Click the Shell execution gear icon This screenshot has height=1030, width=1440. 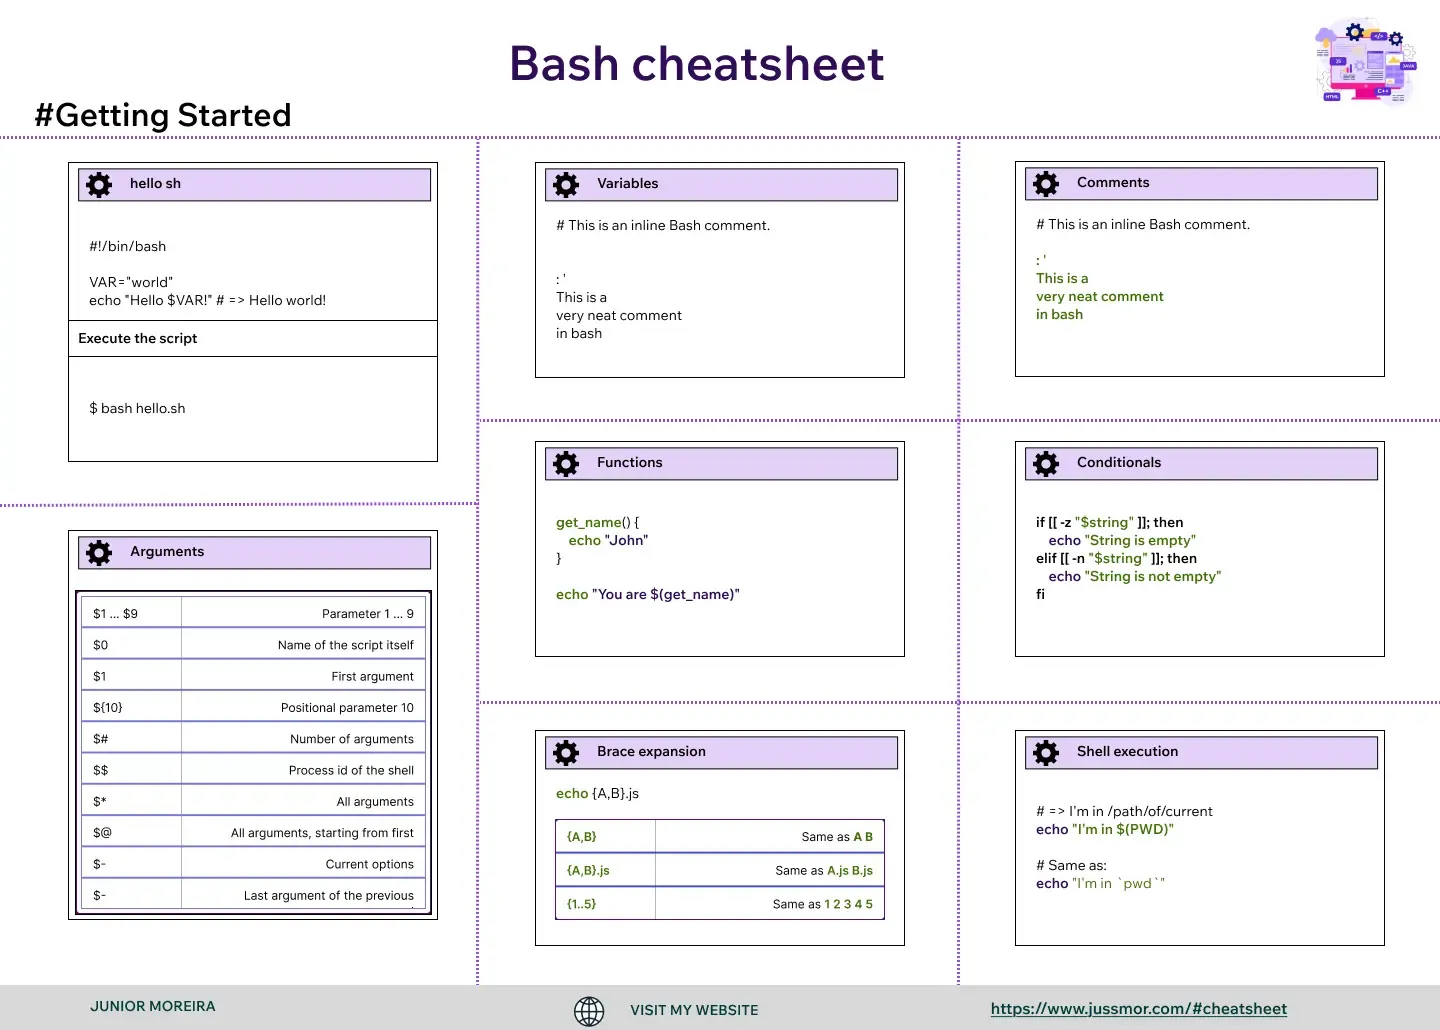[1046, 753]
